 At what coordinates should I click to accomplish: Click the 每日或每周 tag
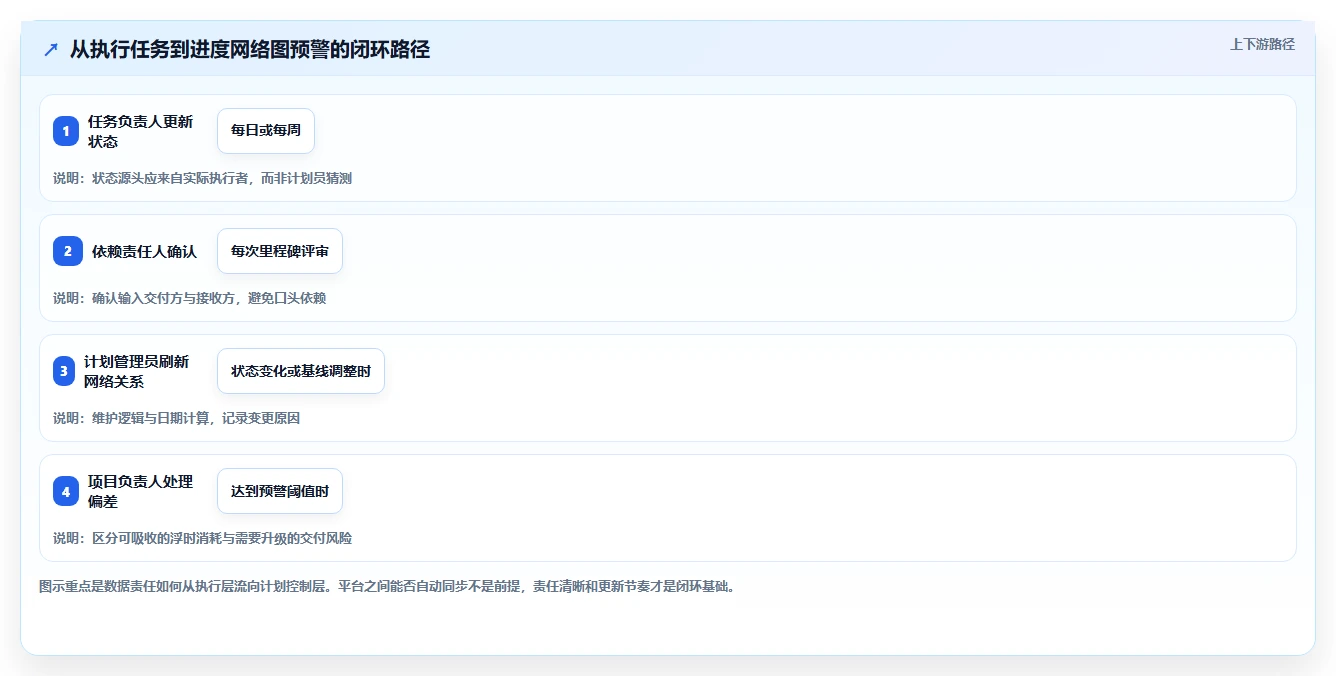pyautogui.click(x=266, y=131)
